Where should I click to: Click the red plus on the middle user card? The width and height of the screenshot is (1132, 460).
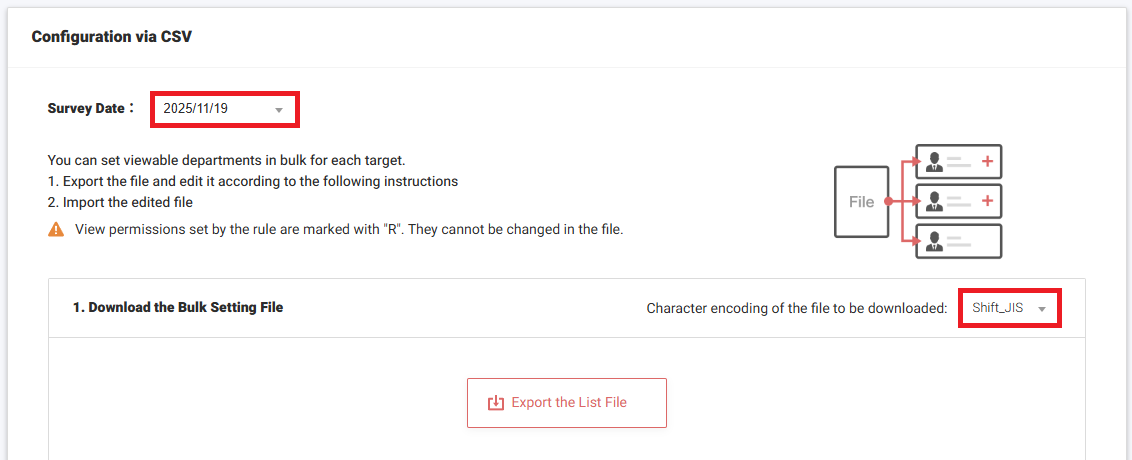[x=987, y=201]
